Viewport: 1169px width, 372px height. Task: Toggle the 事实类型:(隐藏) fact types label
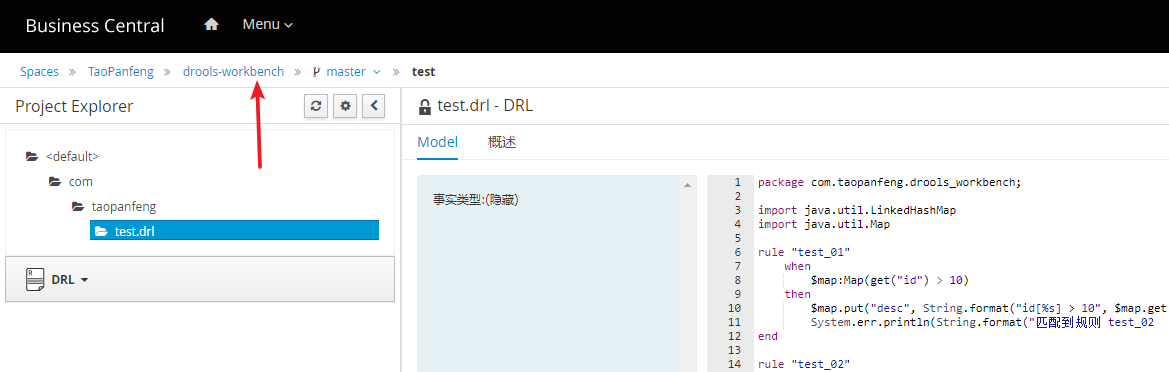476,200
